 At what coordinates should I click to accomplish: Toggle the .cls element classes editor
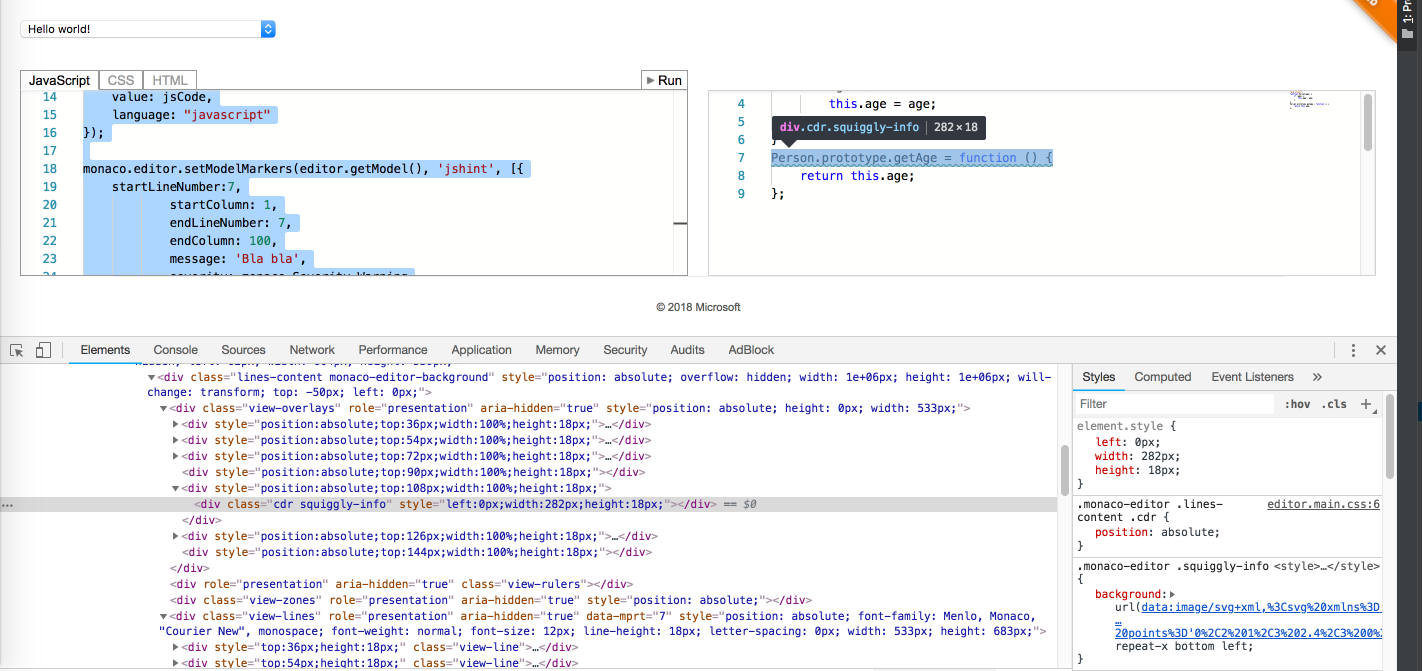click(1334, 403)
